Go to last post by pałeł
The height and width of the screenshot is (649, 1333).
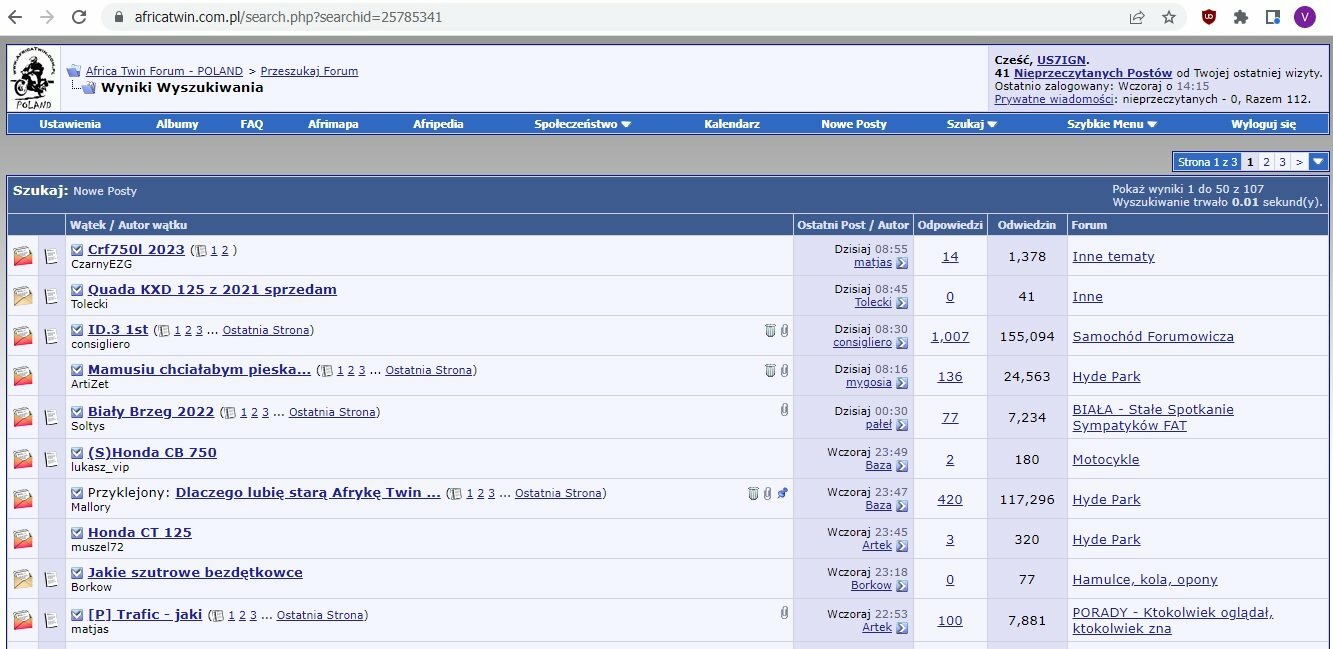(x=902, y=425)
